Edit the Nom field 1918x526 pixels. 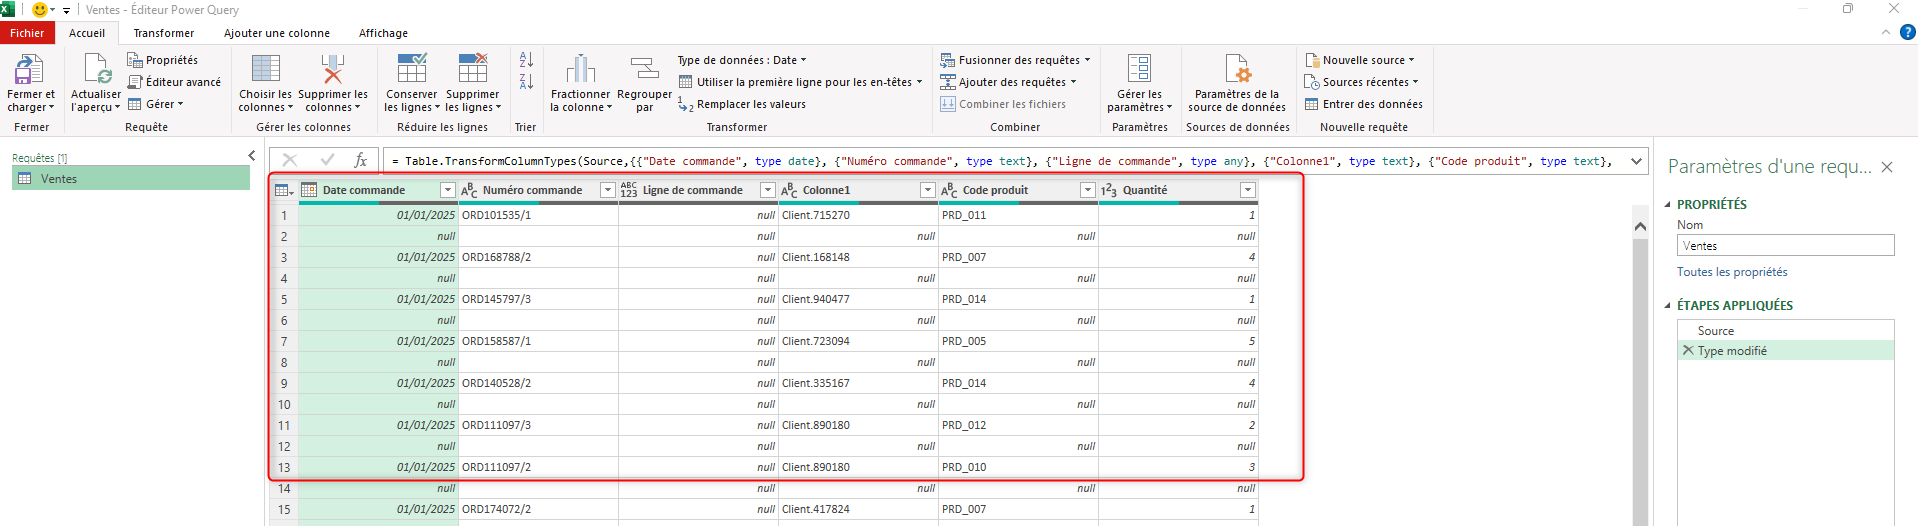click(x=1785, y=245)
